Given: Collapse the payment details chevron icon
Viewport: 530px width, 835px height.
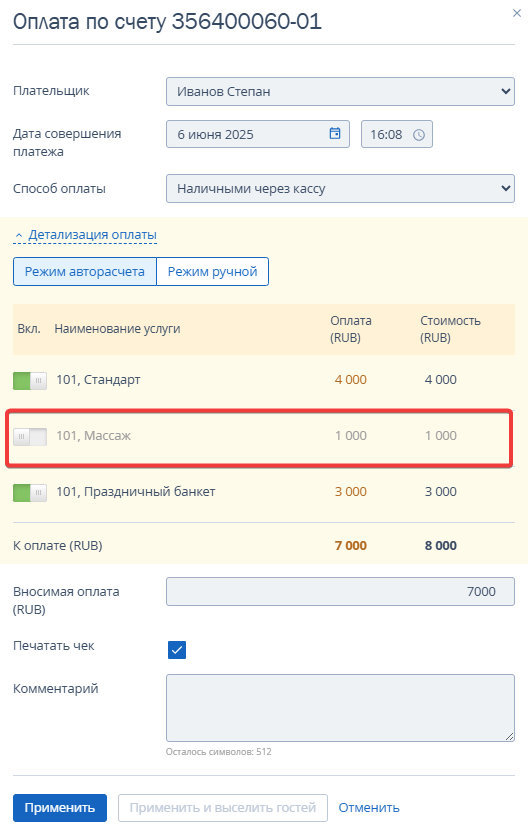Looking at the screenshot, I should (x=19, y=235).
